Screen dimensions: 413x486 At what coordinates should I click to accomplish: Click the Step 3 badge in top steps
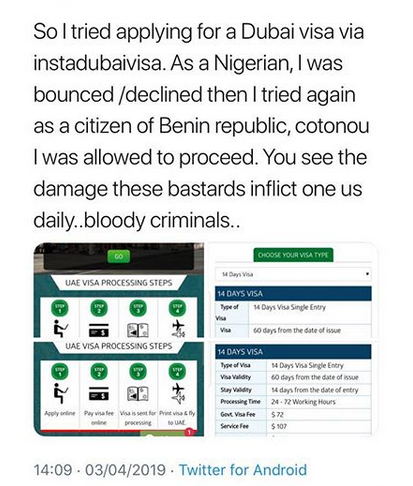click(138, 308)
